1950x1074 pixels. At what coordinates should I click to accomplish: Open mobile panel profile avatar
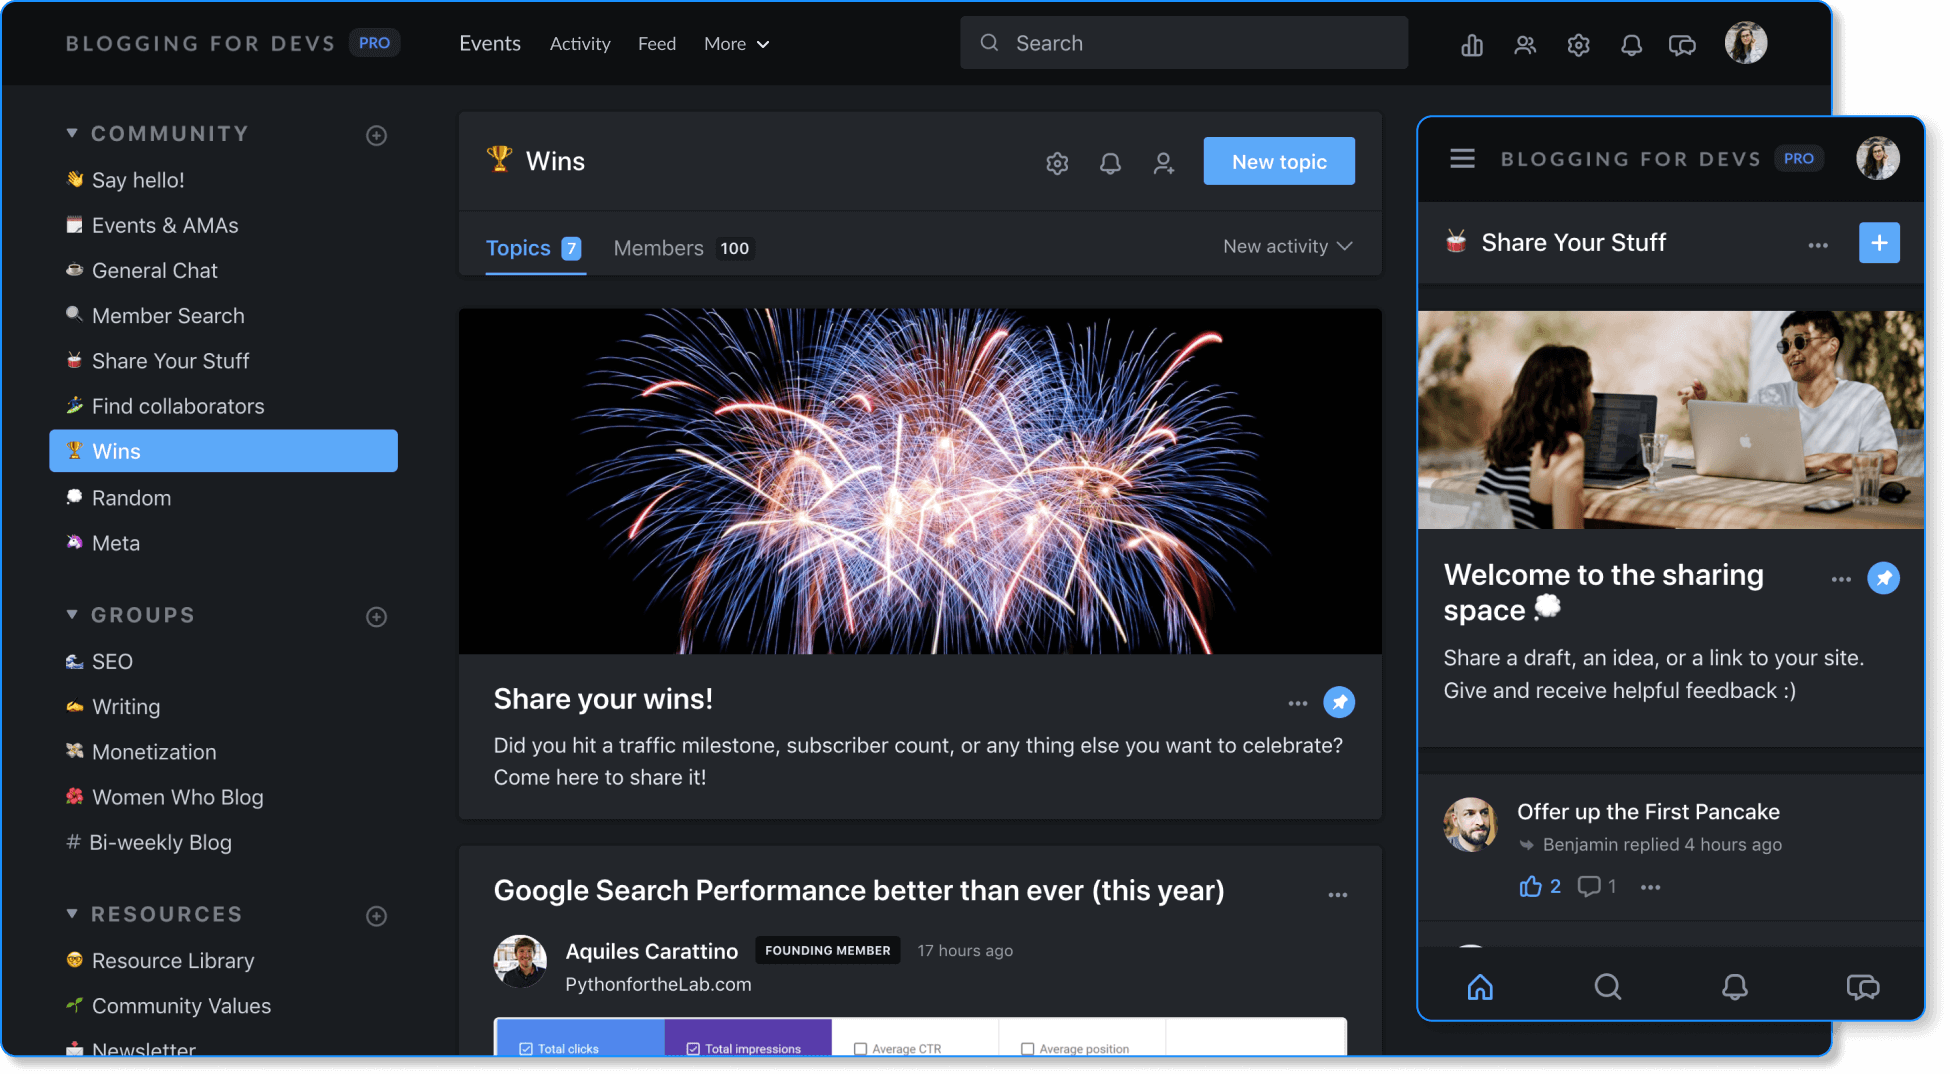point(1878,158)
